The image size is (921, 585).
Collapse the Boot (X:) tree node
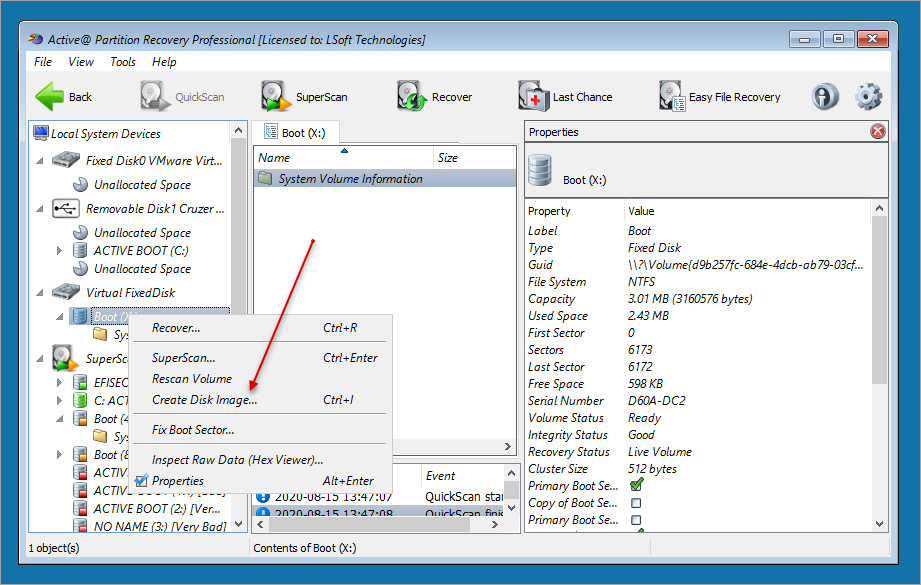click(59, 317)
